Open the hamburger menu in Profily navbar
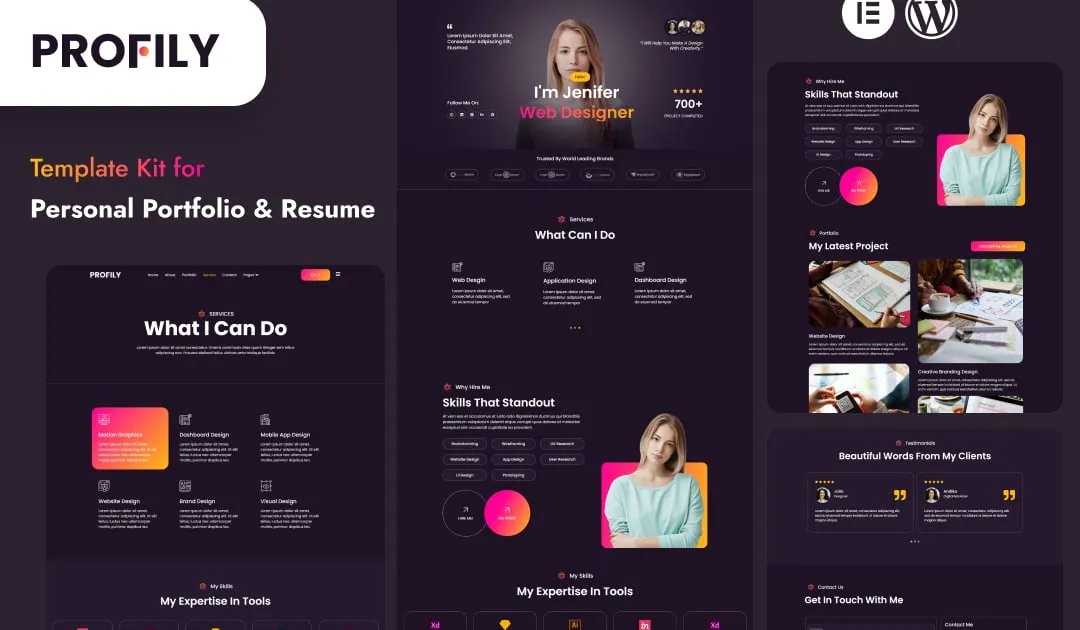1080x630 pixels. click(x=338, y=274)
